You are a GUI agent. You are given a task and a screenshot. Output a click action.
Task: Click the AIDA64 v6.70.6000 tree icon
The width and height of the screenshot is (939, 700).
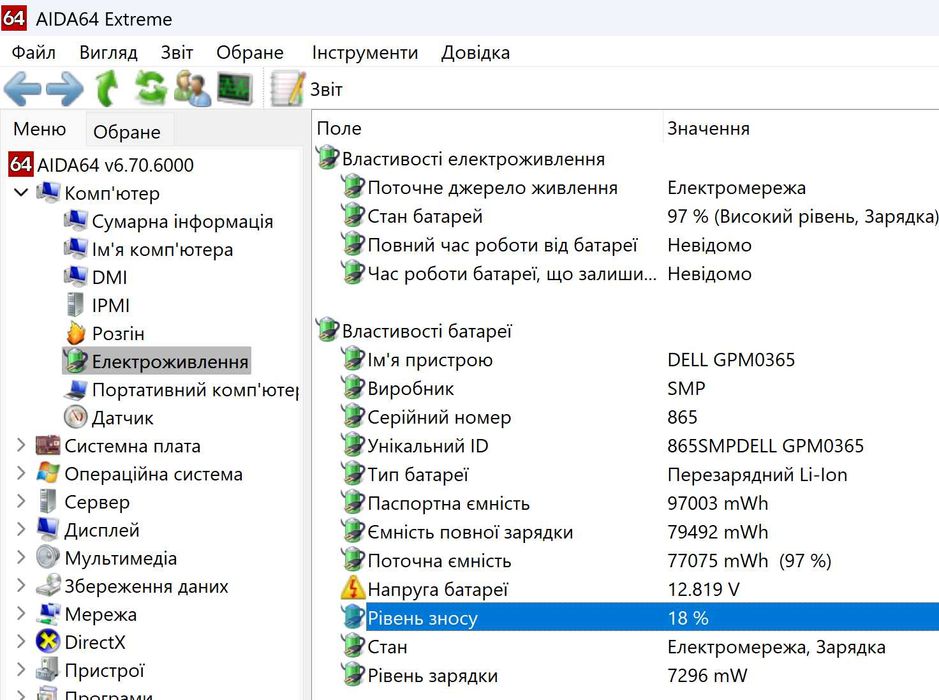pyautogui.click(x=20, y=165)
